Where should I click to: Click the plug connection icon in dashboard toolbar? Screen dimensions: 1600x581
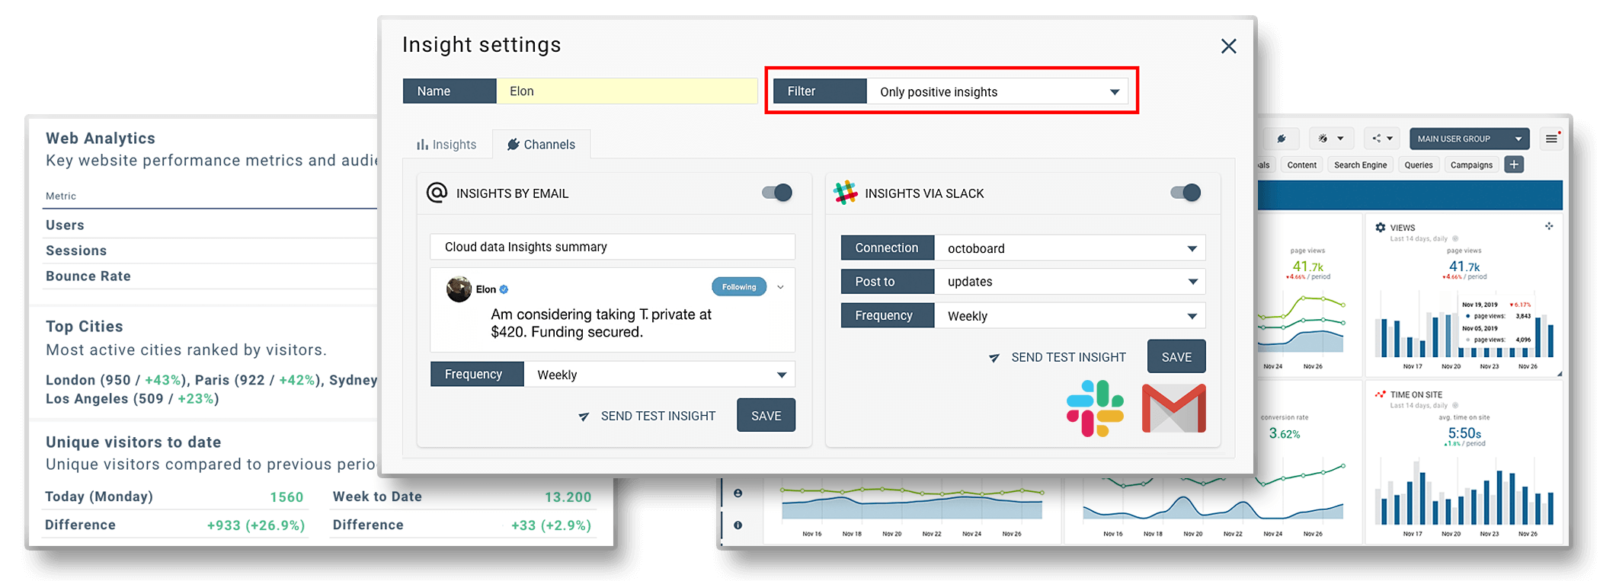click(x=1281, y=139)
